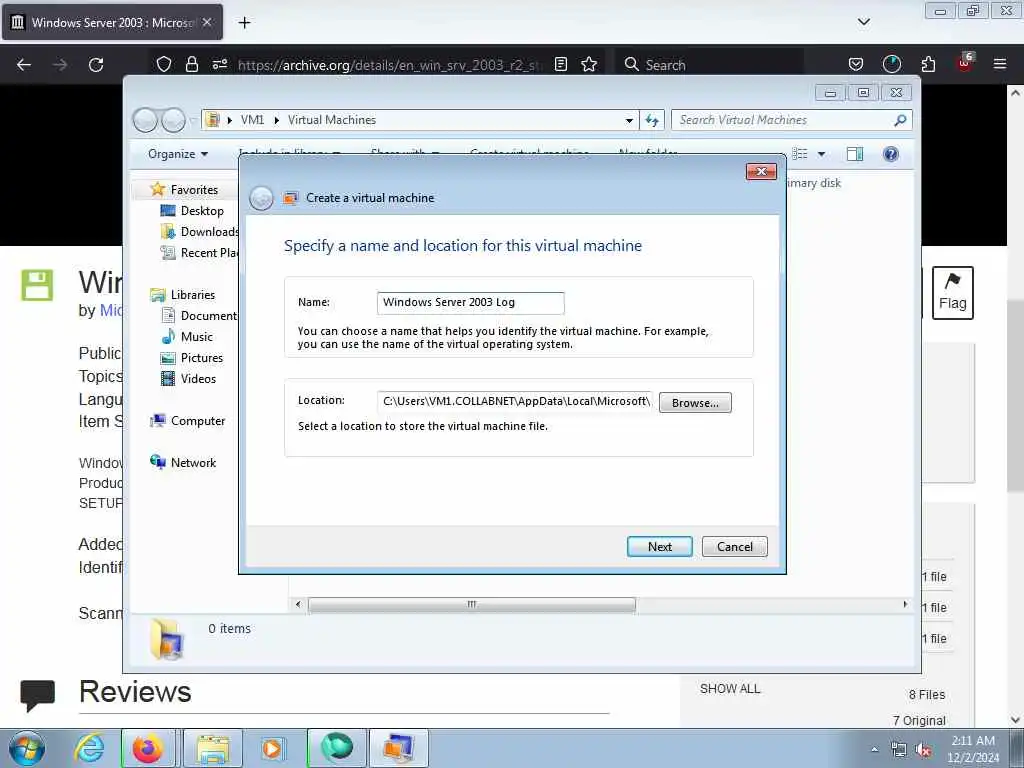Reload the Firefox page
Screen dimensions: 1024x768
(x=96, y=65)
